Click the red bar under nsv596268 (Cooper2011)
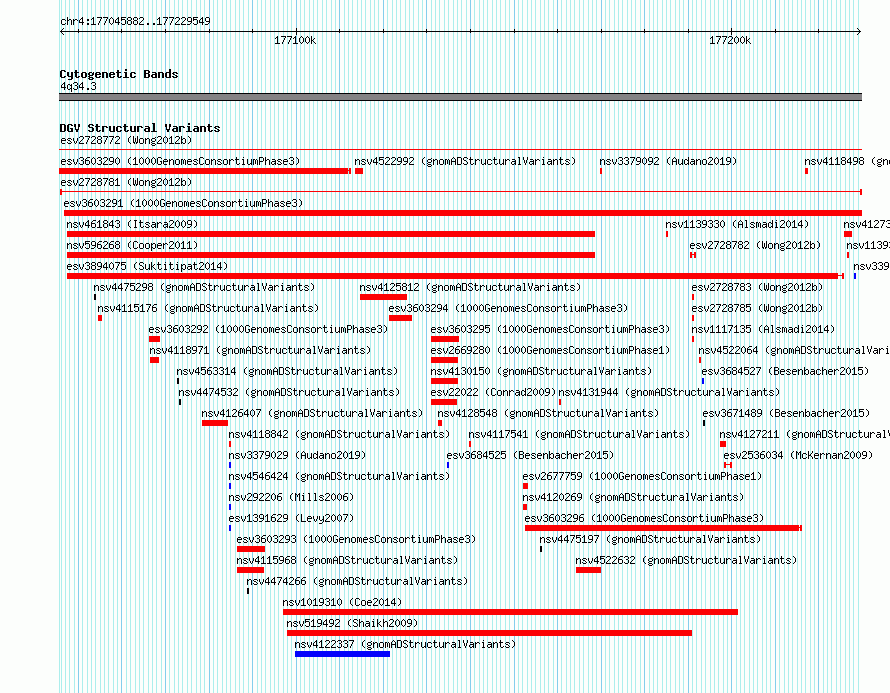 pyautogui.click(x=331, y=255)
